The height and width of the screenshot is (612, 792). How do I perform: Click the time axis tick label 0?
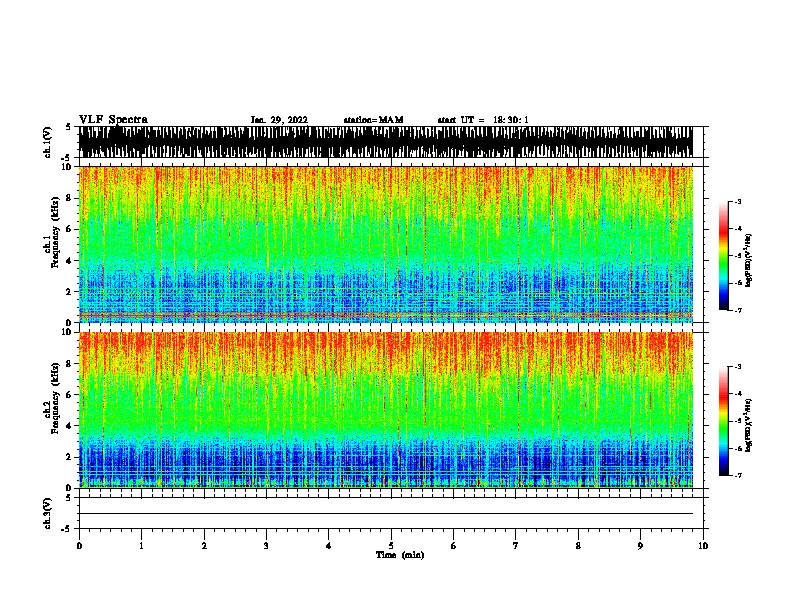[79, 546]
